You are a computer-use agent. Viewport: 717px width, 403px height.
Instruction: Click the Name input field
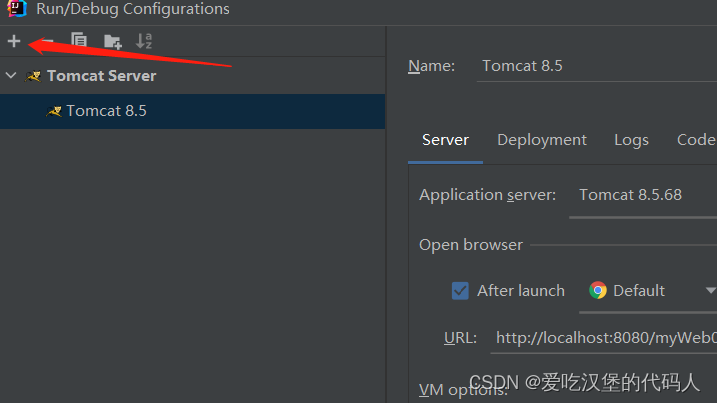(x=597, y=66)
